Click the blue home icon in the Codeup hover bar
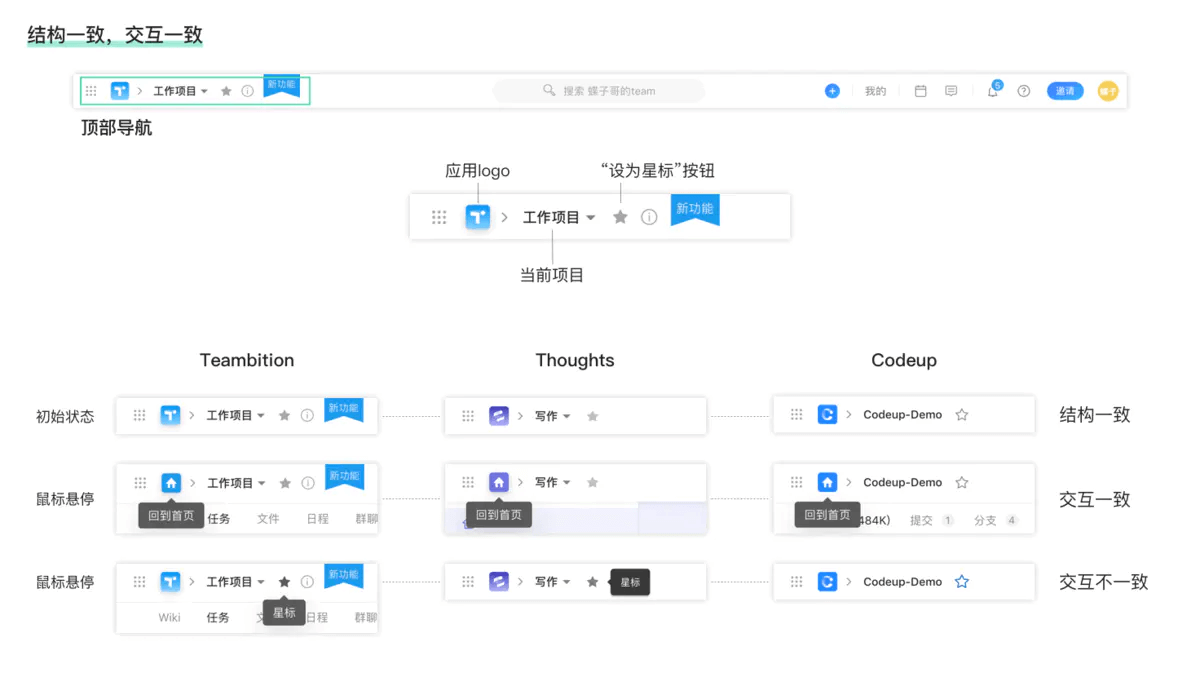Screen dimensions: 1200x673 (827, 482)
